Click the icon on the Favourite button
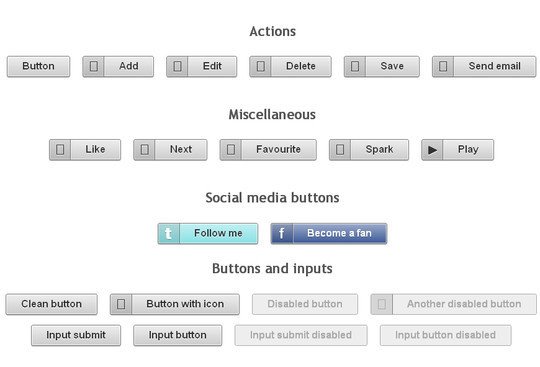The height and width of the screenshot is (367, 540). tap(231, 149)
